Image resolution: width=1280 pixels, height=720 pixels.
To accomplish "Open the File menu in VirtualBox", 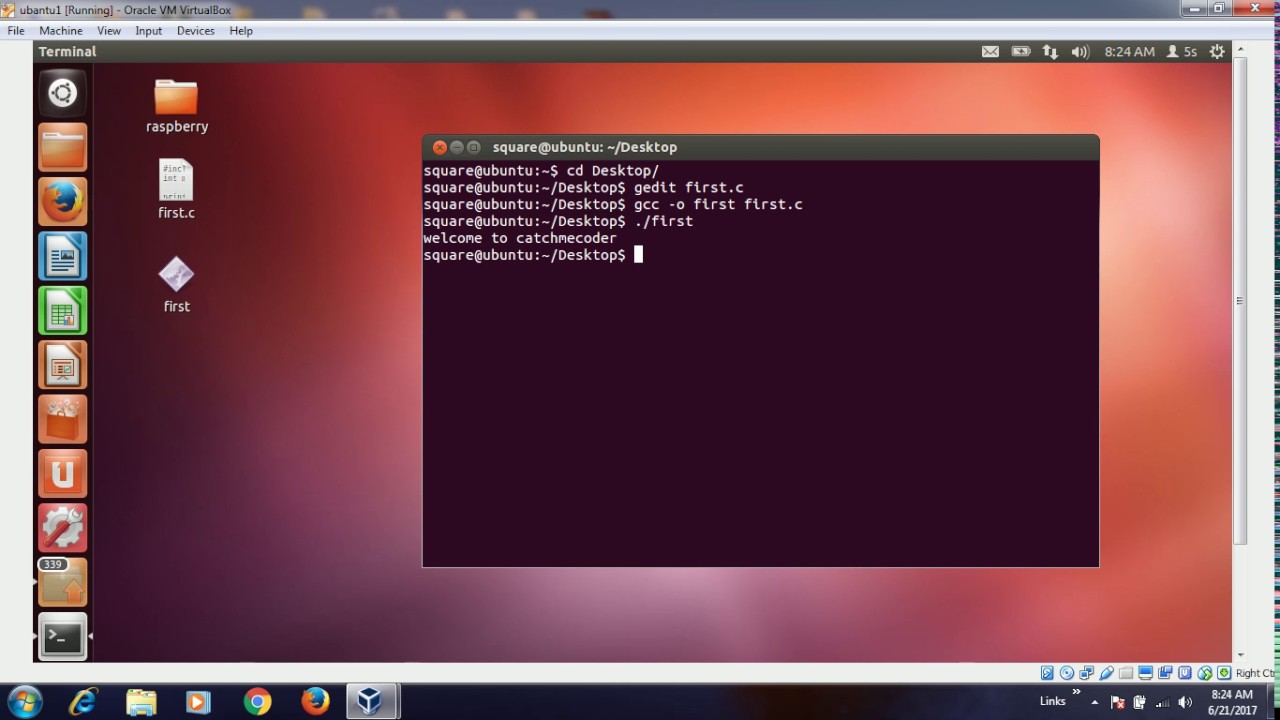I will click(16, 31).
